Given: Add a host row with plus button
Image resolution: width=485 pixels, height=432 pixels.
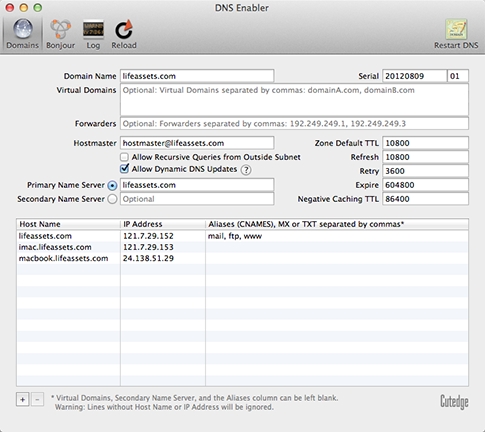Looking at the screenshot, I should (23, 399).
